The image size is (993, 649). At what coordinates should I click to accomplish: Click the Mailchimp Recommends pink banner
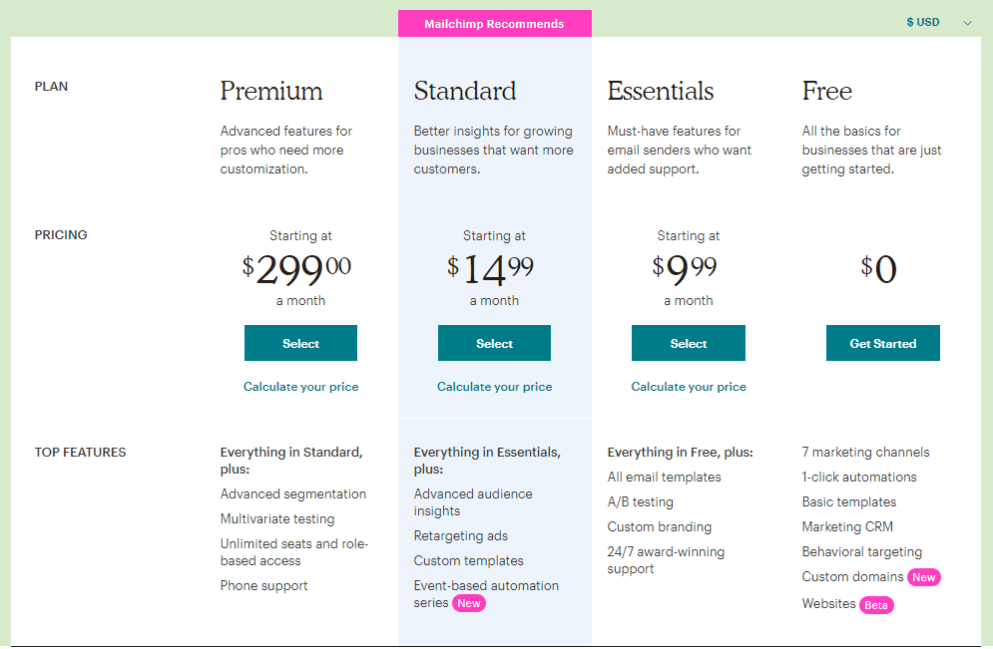(494, 22)
